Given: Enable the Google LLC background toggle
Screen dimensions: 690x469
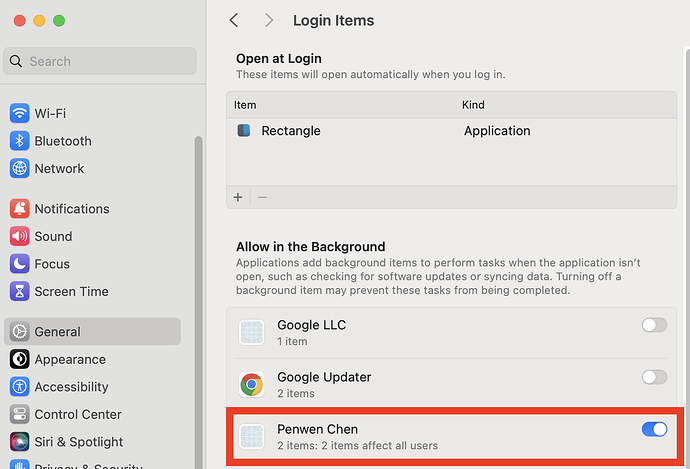Looking at the screenshot, I should coord(654,325).
